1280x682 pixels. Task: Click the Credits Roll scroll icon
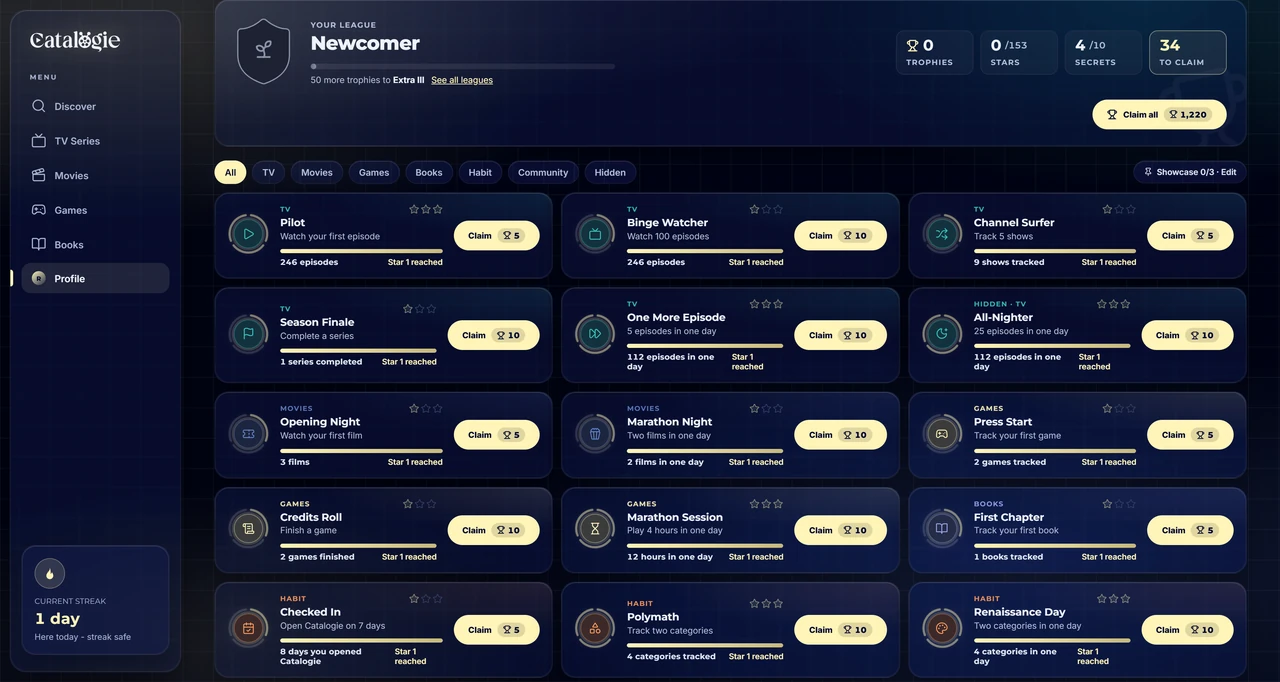[248, 529]
